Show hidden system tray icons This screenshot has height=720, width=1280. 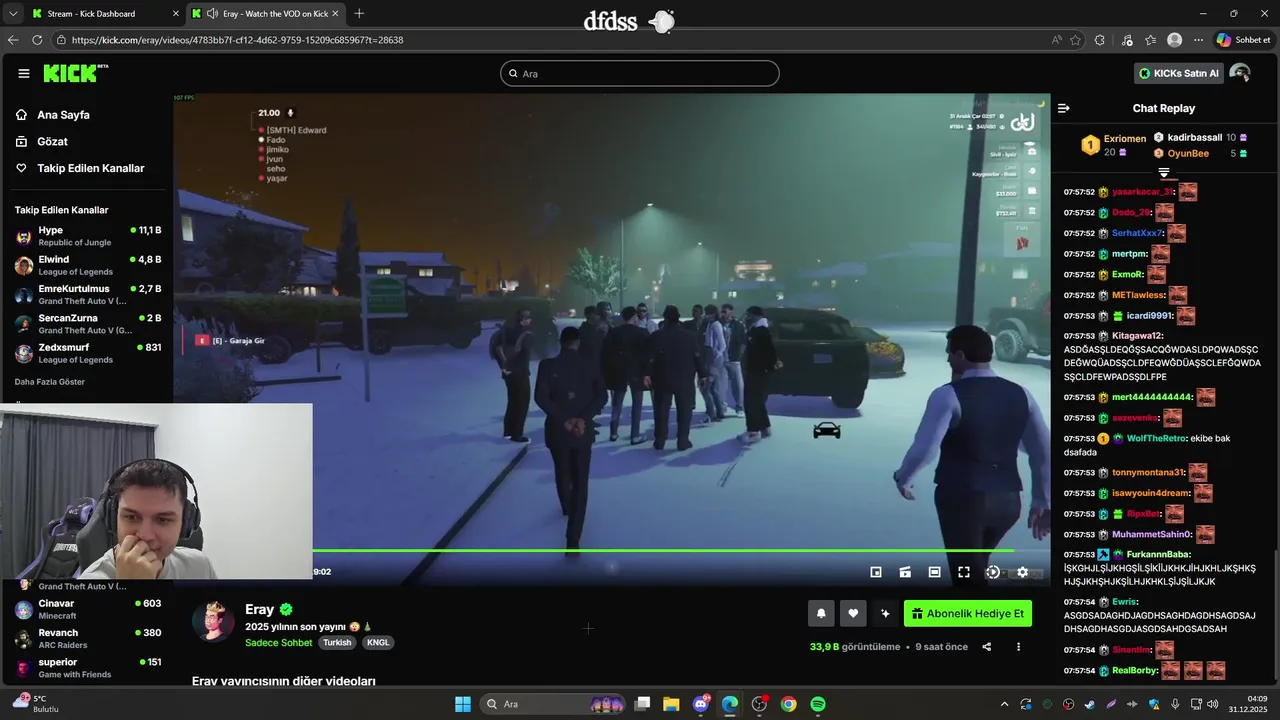click(x=1005, y=704)
